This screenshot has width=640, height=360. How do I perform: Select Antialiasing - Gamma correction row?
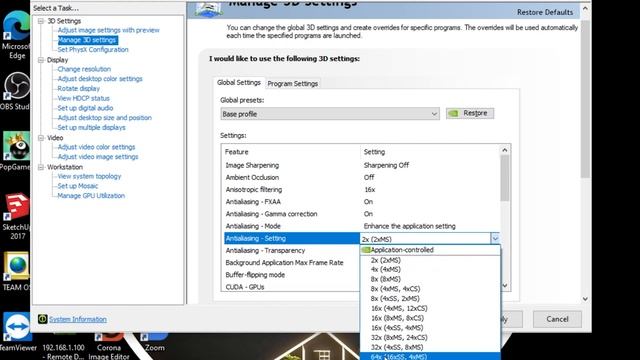tap(361, 214)
